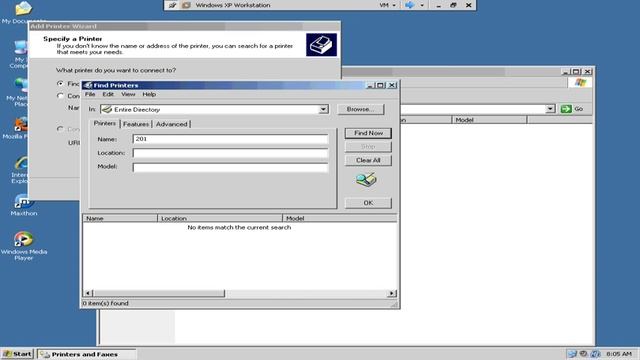
Task: Click the Model input field
Action: coord(230,167)
